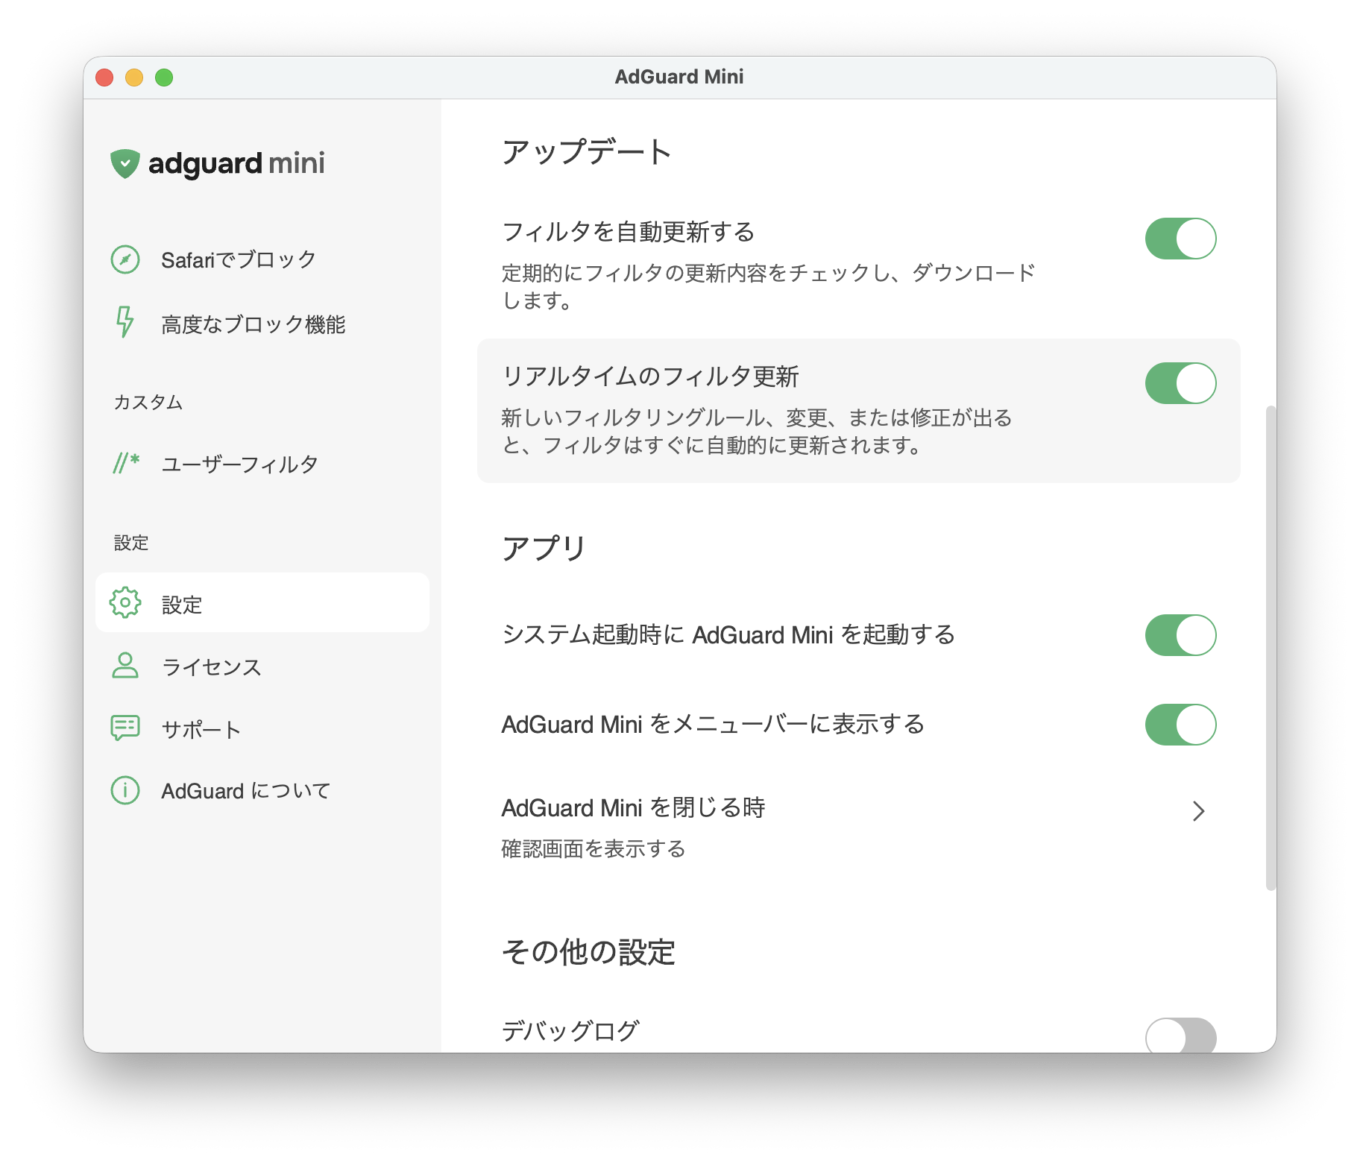Open サポート via the chat bubble icon
Image resolution: width=1360 pixels, height=1163 pixels.
[124, 728]
